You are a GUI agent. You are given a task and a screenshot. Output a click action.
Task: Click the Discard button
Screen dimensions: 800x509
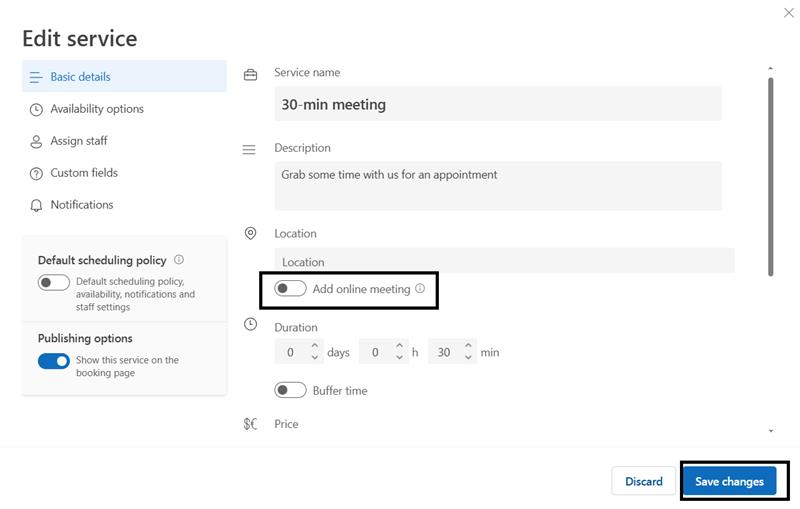[x=644, y=481]
